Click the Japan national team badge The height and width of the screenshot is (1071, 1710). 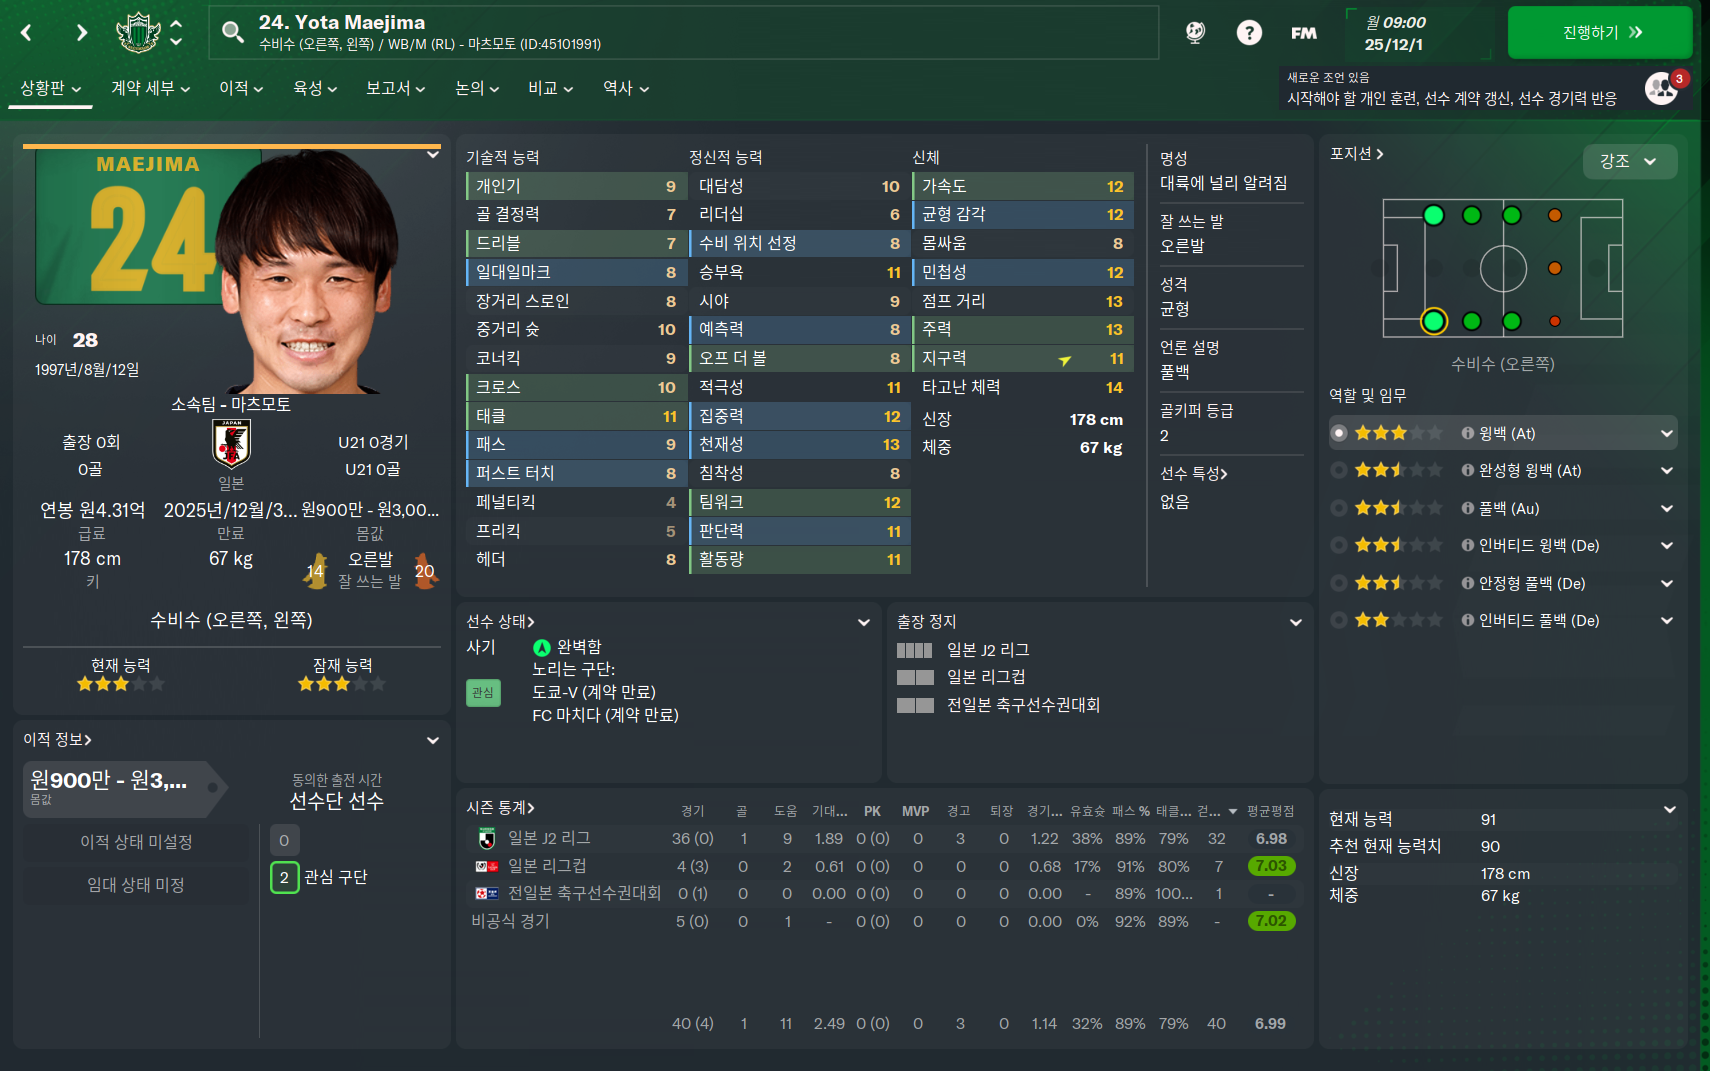(231, 443)
